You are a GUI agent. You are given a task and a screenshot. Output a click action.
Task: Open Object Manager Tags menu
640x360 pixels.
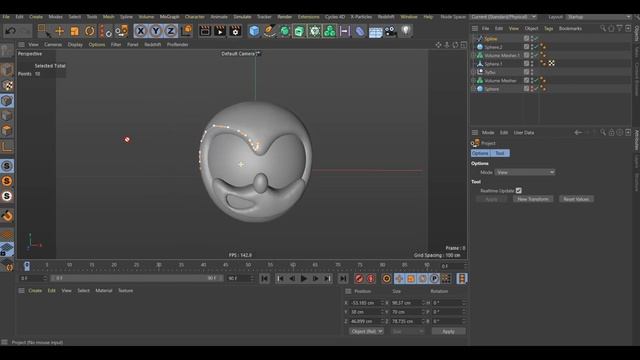(x=548, y=28)
